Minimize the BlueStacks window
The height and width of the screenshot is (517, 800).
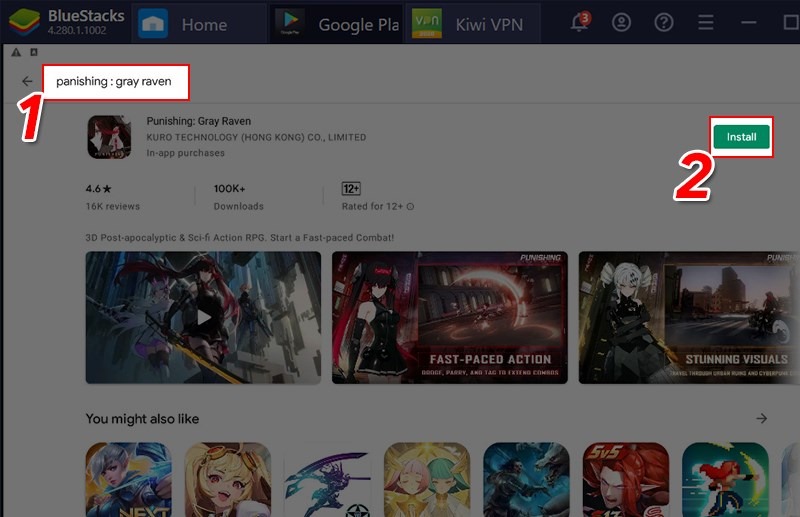[x=748, y=22]
